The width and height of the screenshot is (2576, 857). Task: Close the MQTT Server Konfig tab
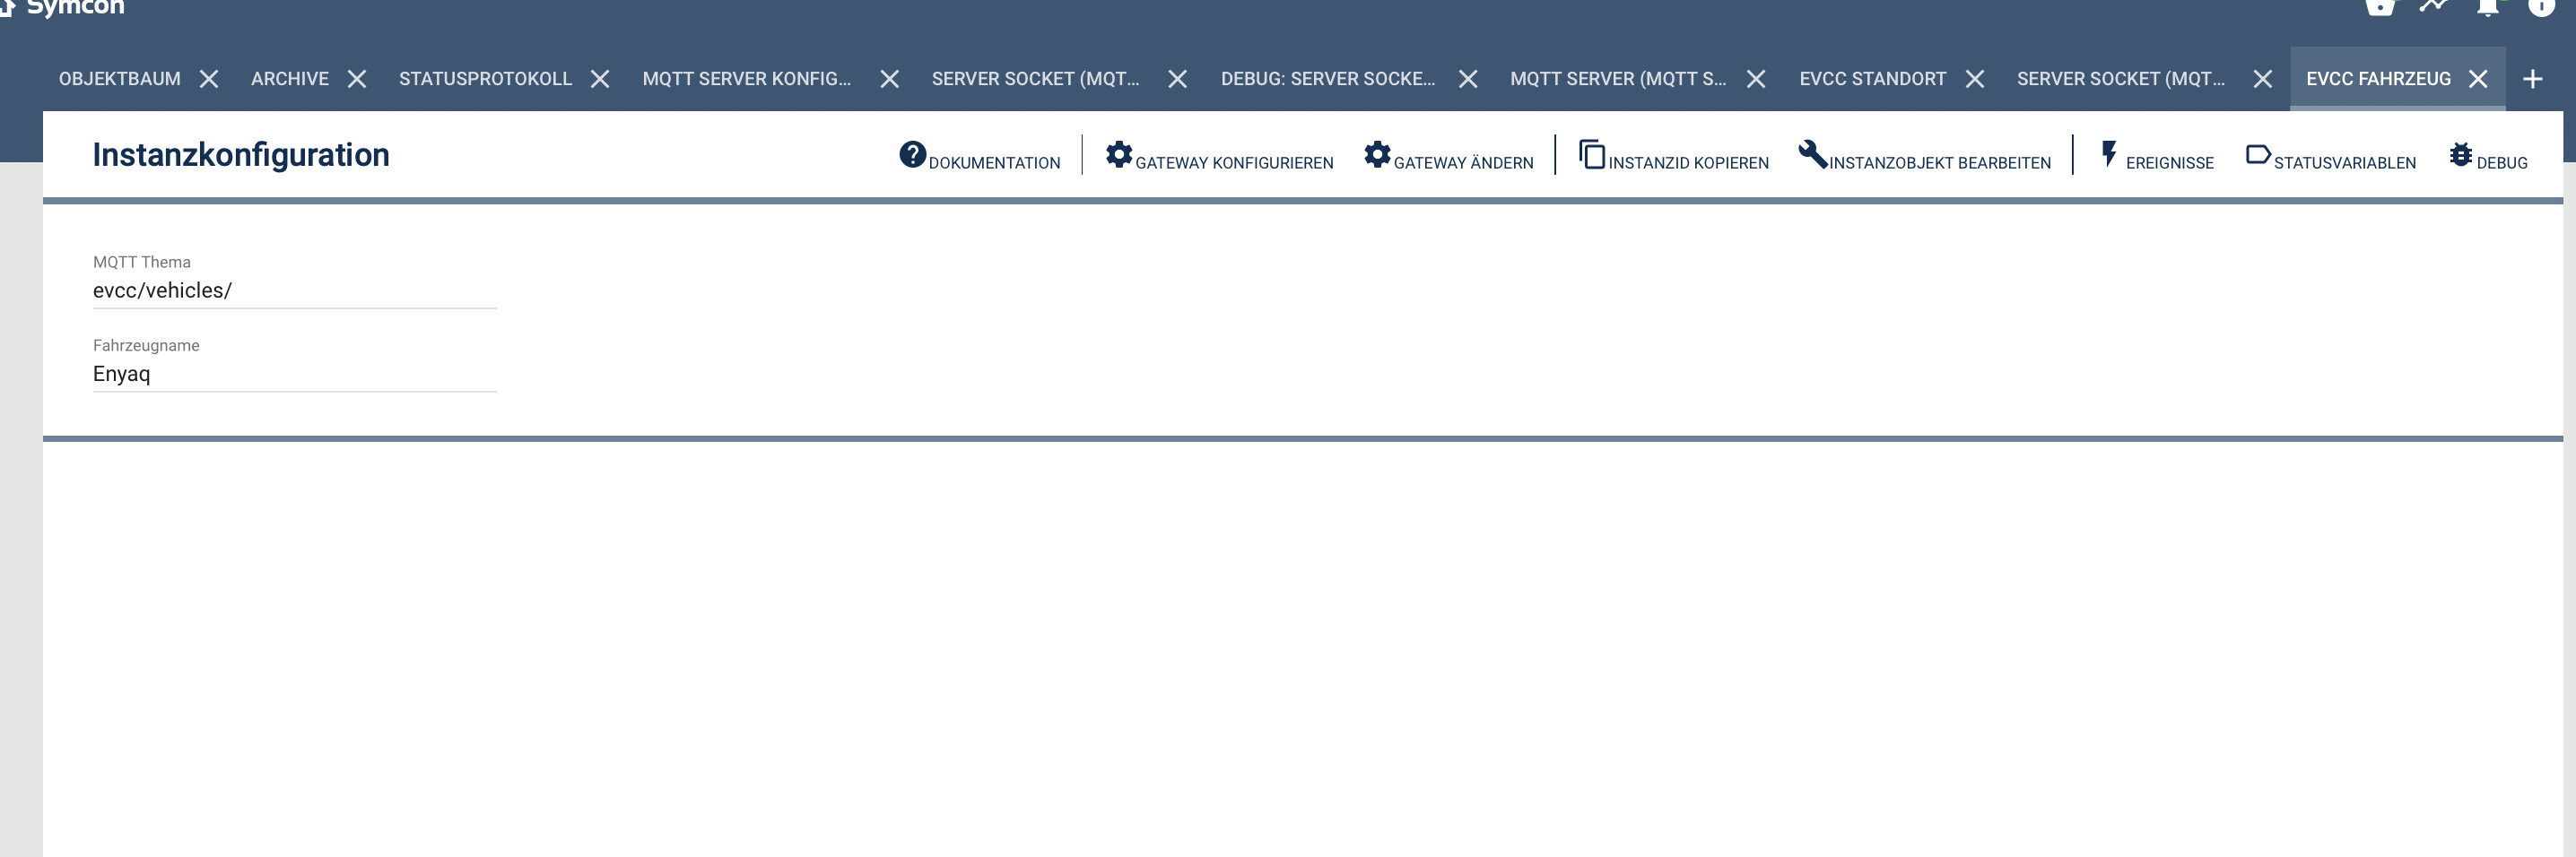[889, 79]
